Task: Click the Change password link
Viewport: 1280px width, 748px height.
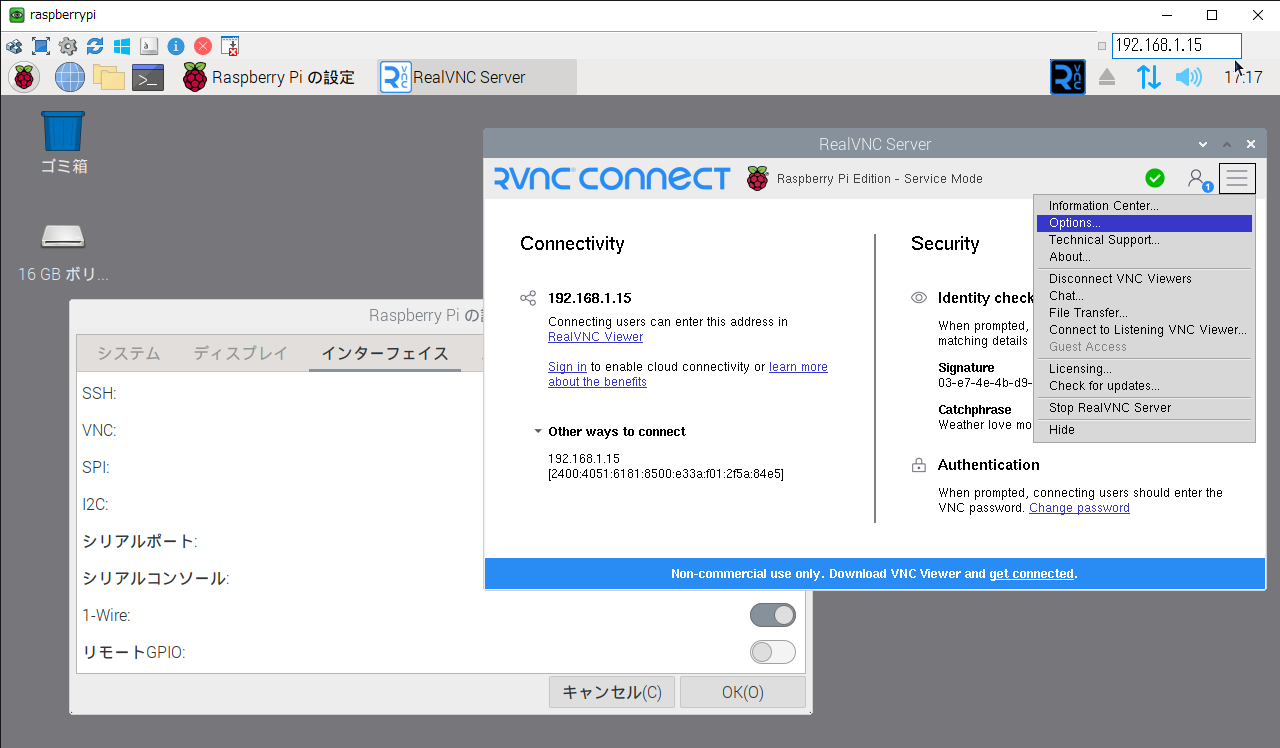Action: (1079, 508)
